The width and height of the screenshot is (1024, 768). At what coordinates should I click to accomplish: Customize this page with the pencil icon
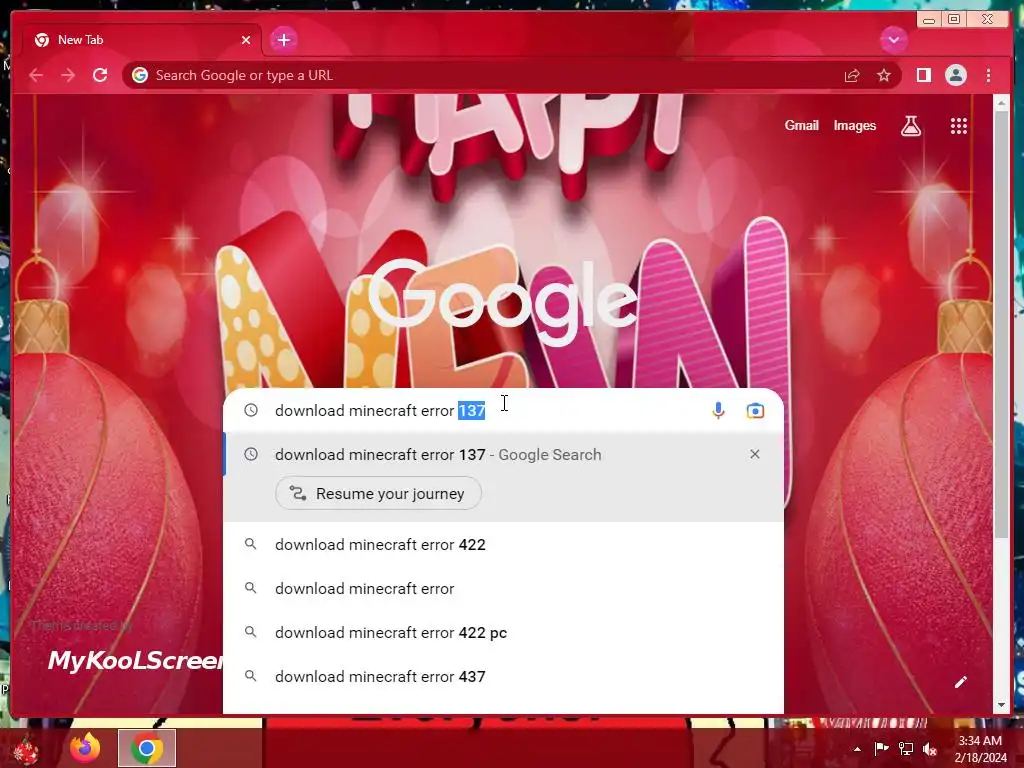(x=960, y=682)
